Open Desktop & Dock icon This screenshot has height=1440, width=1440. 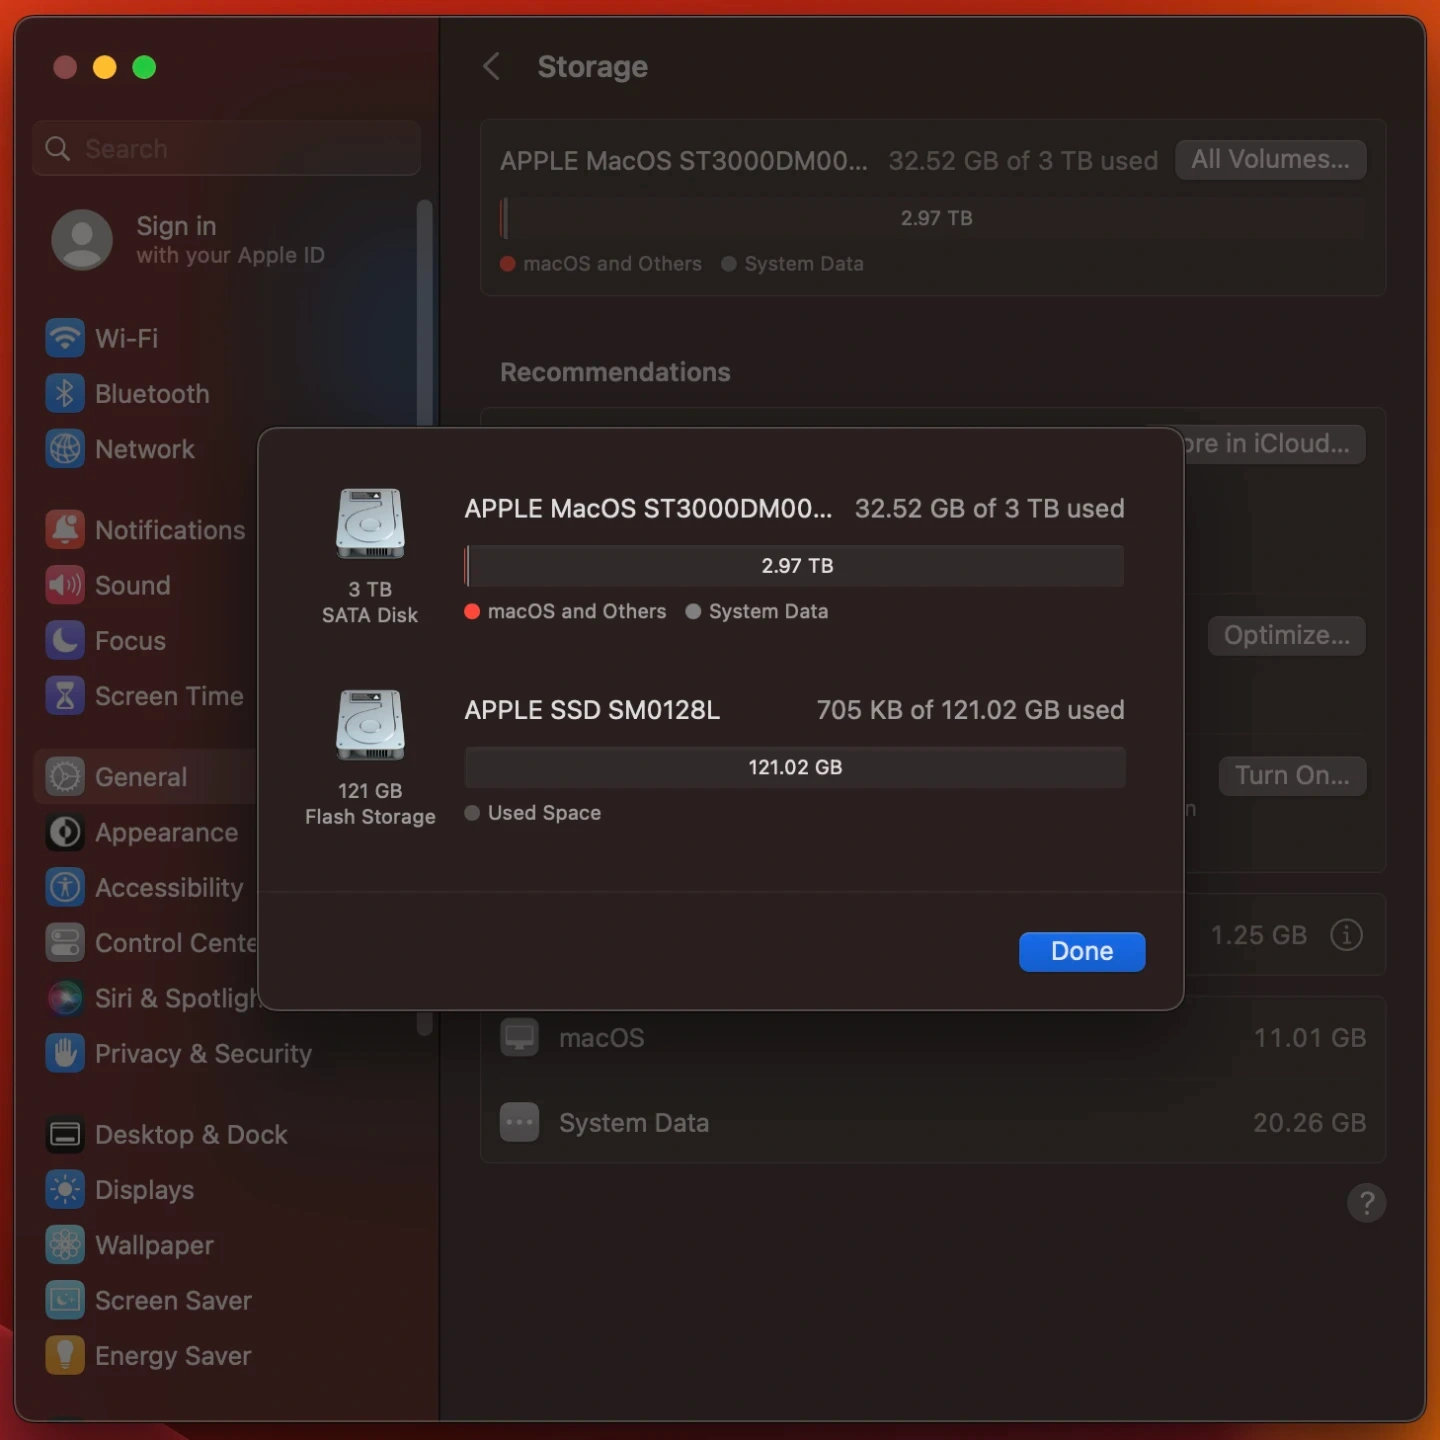pyautogui.click(x=65, y=1135)
